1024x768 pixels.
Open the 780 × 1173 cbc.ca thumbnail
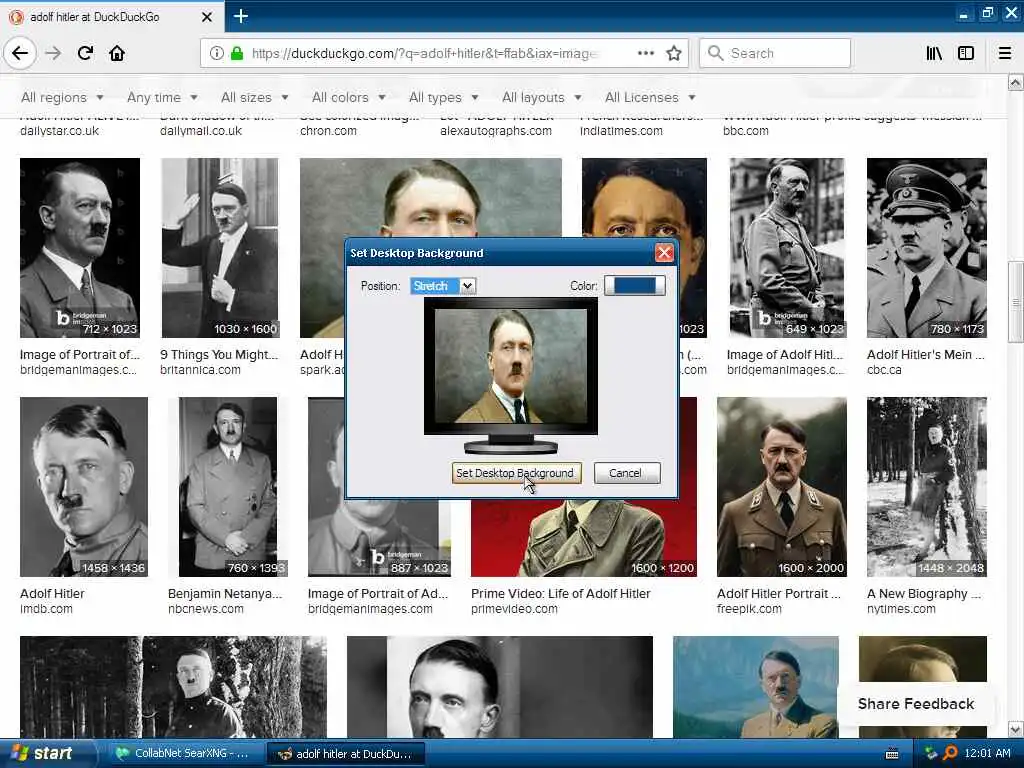click(x=927, y=248)
